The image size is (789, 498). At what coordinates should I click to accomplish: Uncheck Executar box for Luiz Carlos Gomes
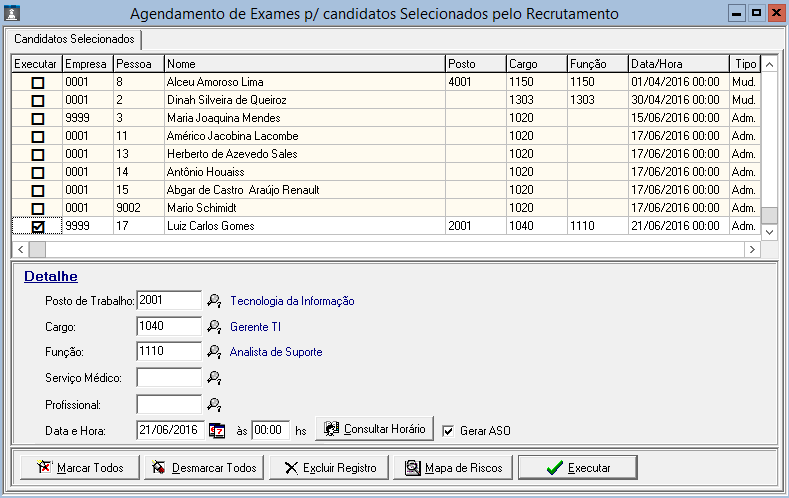[x=38, y=227]
